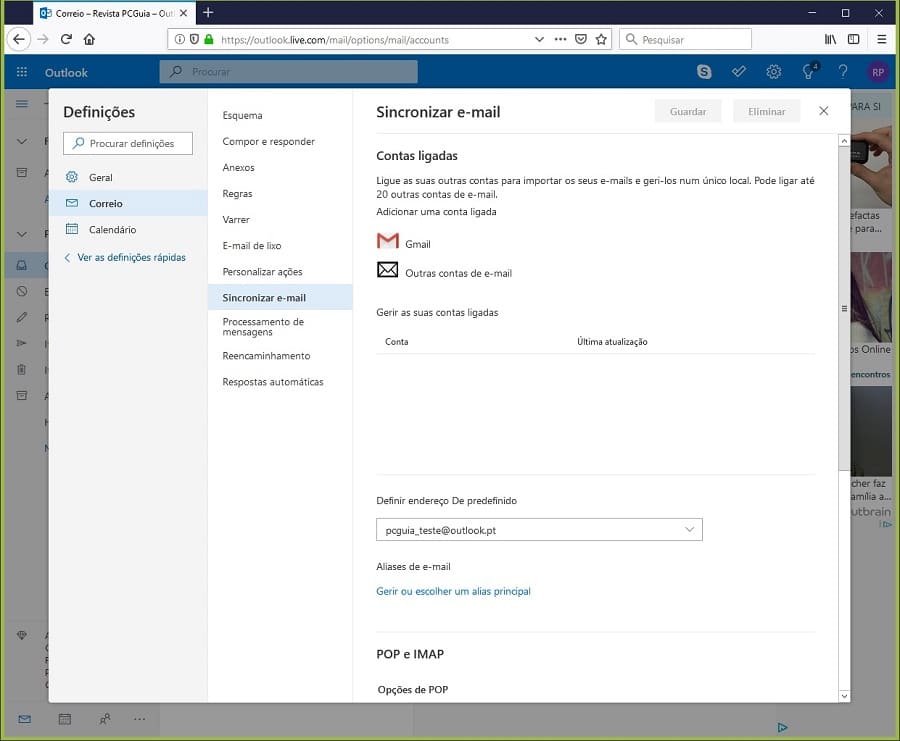Open the Regras settings
The width and height of the screenshot is (900, 741).
pyautogui.click(x=237, y=193)
